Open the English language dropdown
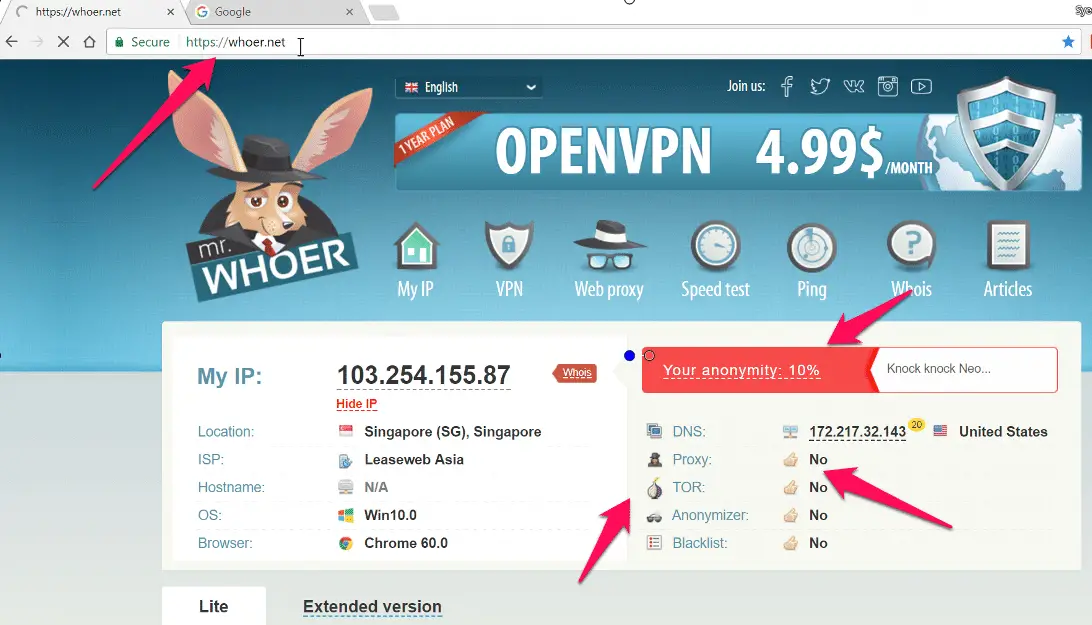The image size is (1092, 625). pos(469,87)
